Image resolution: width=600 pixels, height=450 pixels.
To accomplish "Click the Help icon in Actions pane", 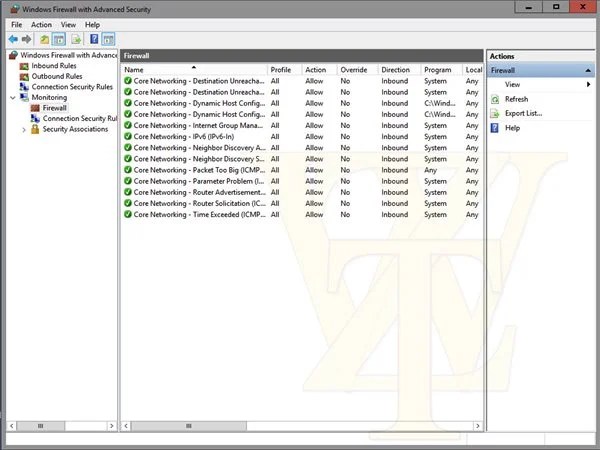I will 495,128.
